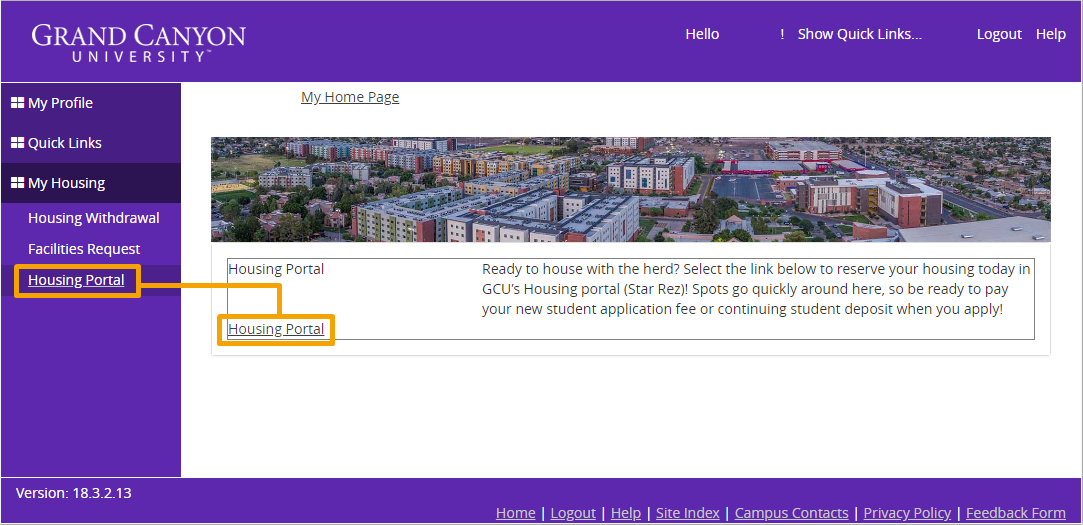View the Privacy Policy footer link
This screenshot has height=525, width=1083.
click(x=908, y=513)
